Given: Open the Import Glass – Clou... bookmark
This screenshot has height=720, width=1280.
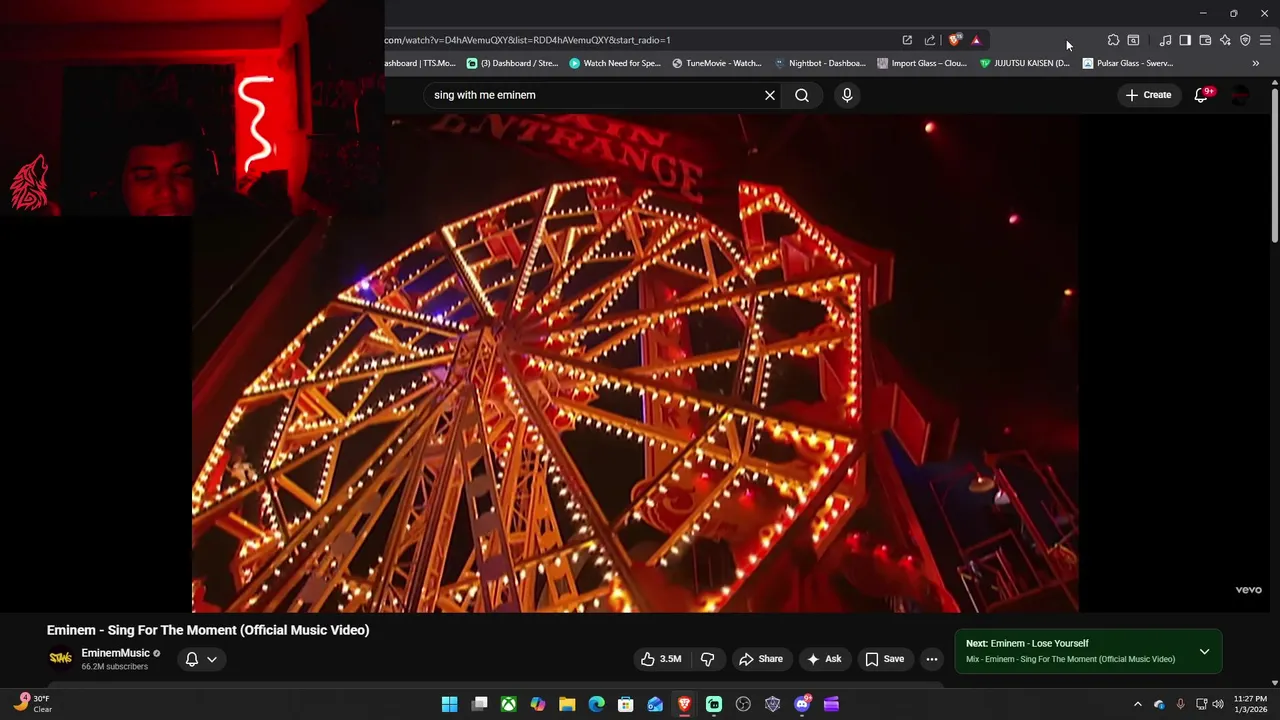Looking at the screenshot, I should tap(922, 63).
